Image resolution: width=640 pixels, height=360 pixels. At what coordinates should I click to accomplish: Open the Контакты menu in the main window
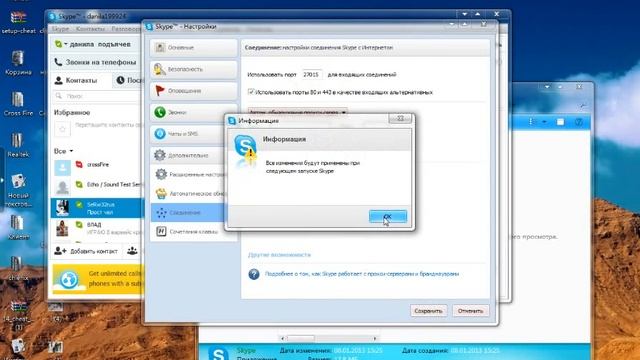pyautogui.click(x=91, y=29)
